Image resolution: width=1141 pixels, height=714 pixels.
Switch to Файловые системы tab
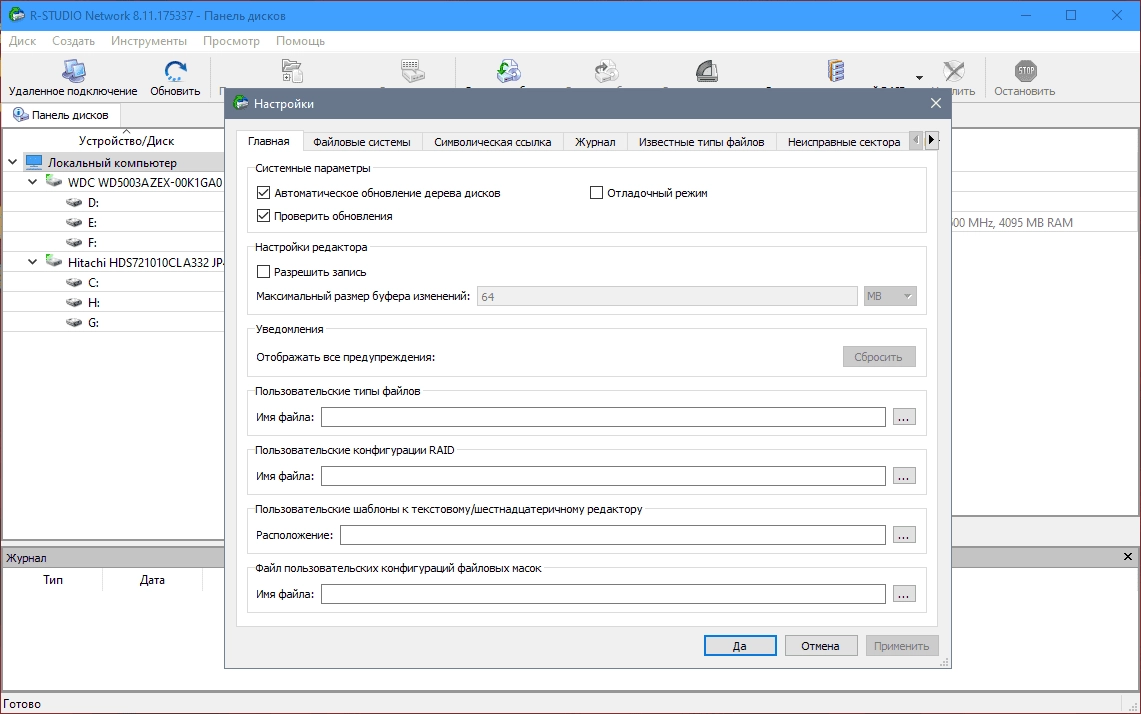362,142
